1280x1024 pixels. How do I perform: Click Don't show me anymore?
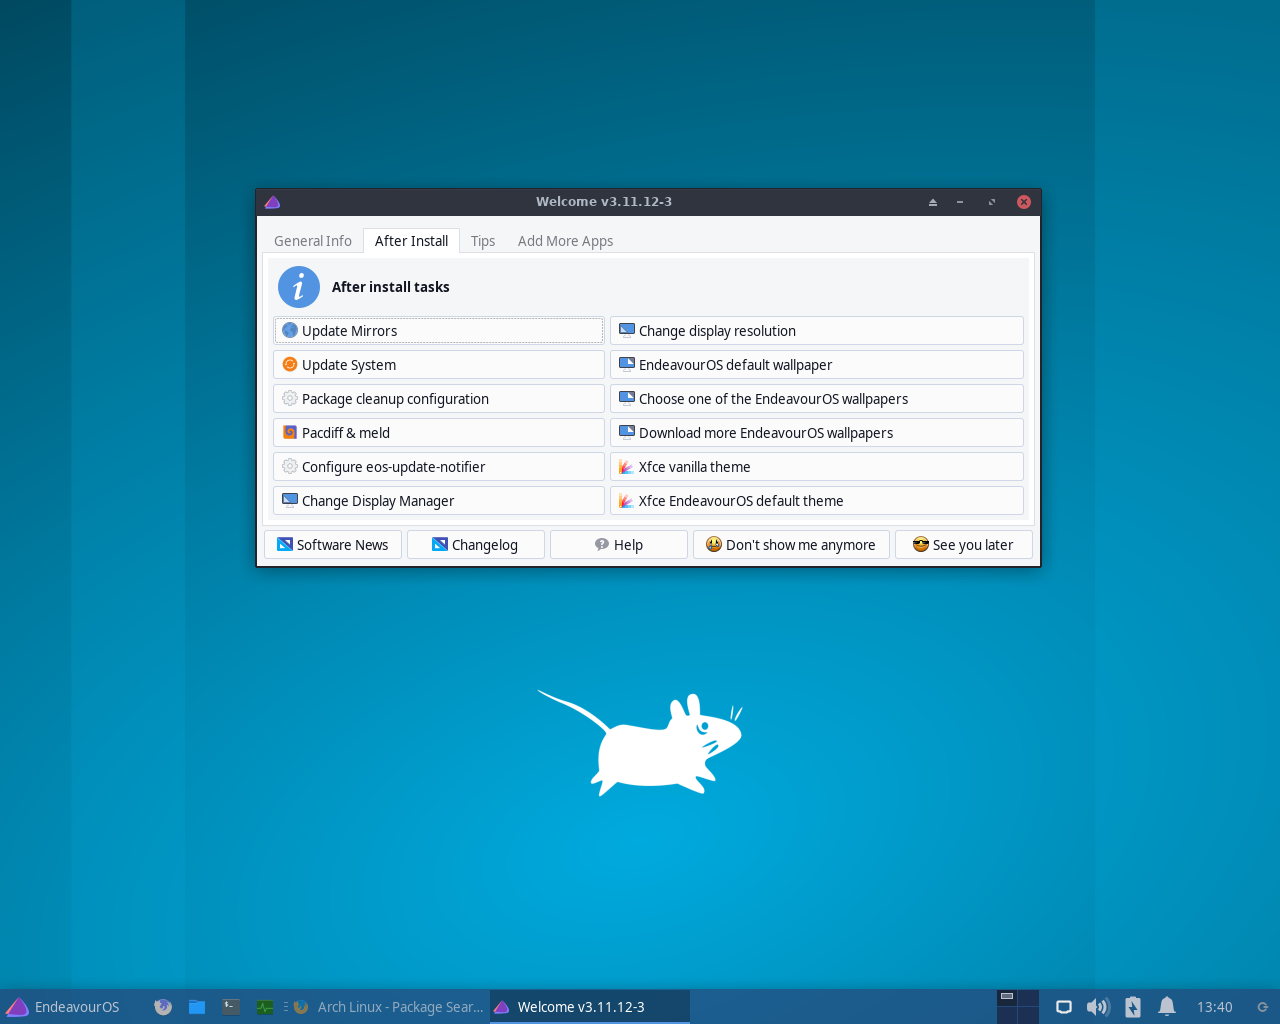pos(791,545)
